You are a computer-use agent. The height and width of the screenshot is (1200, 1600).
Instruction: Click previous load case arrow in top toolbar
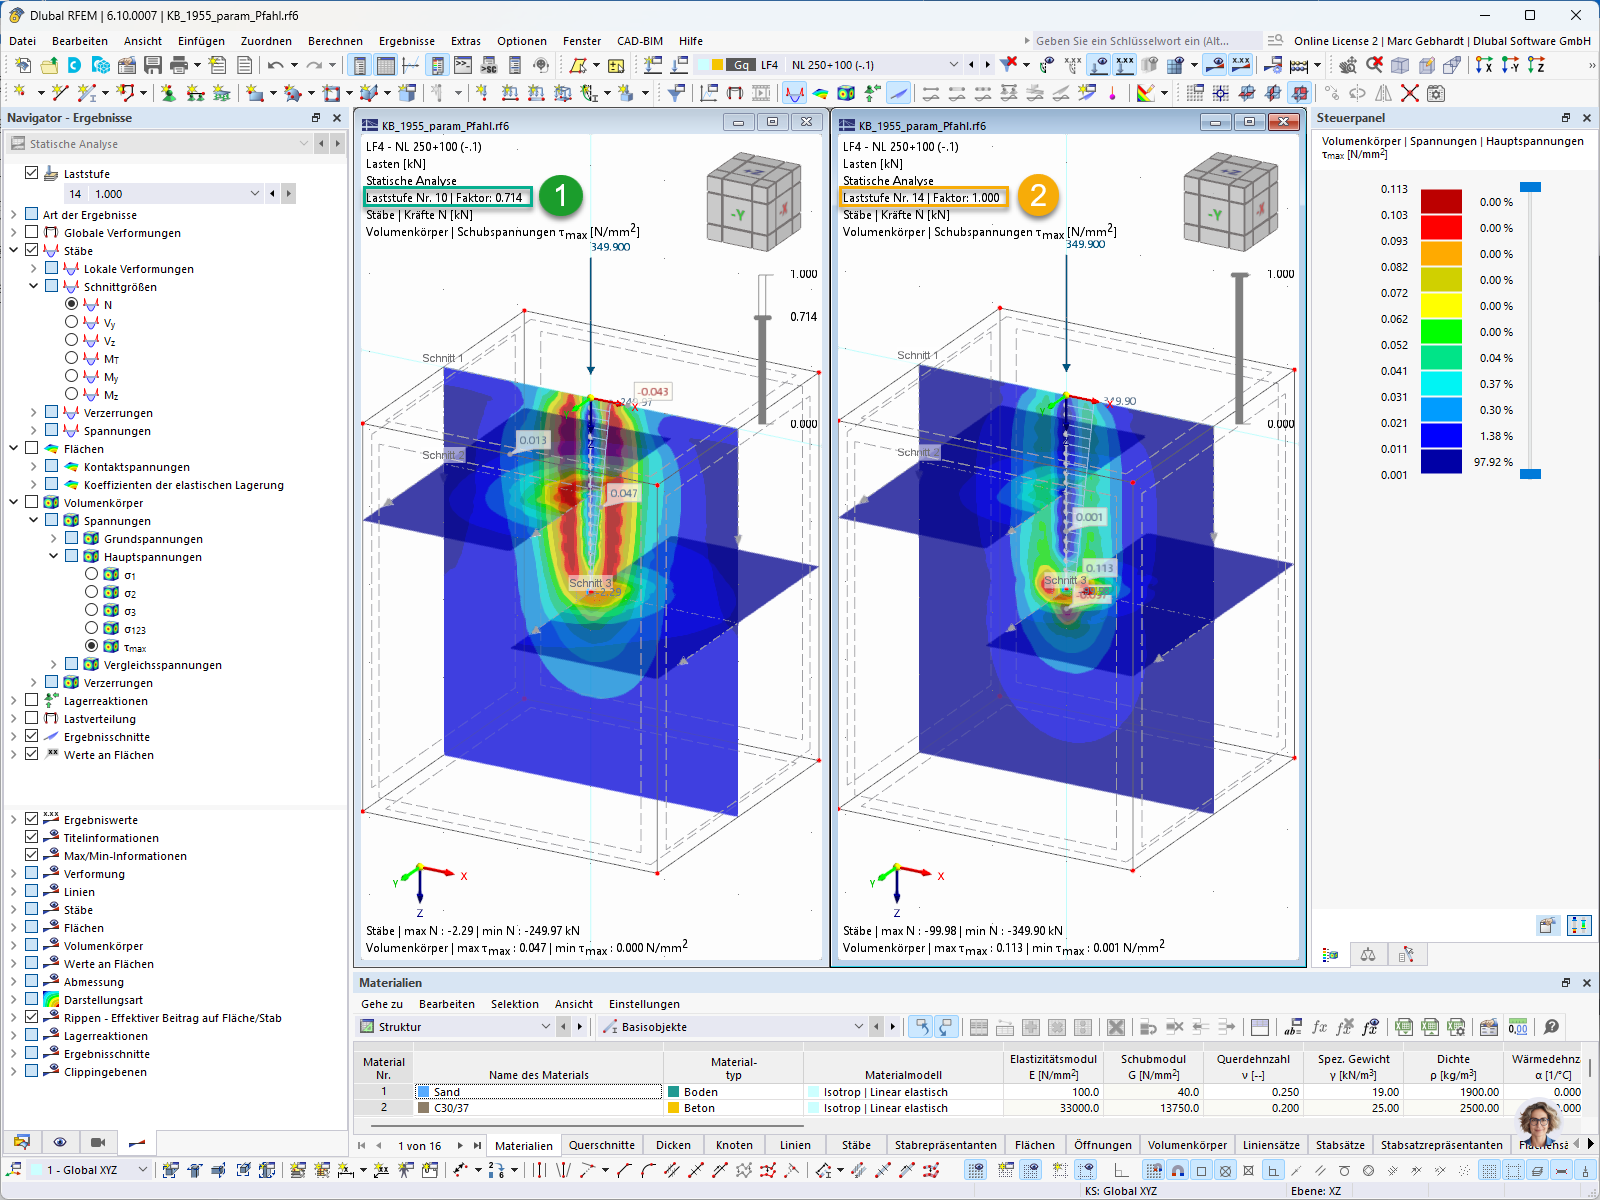pyautogui.click(x=971, y=65)
